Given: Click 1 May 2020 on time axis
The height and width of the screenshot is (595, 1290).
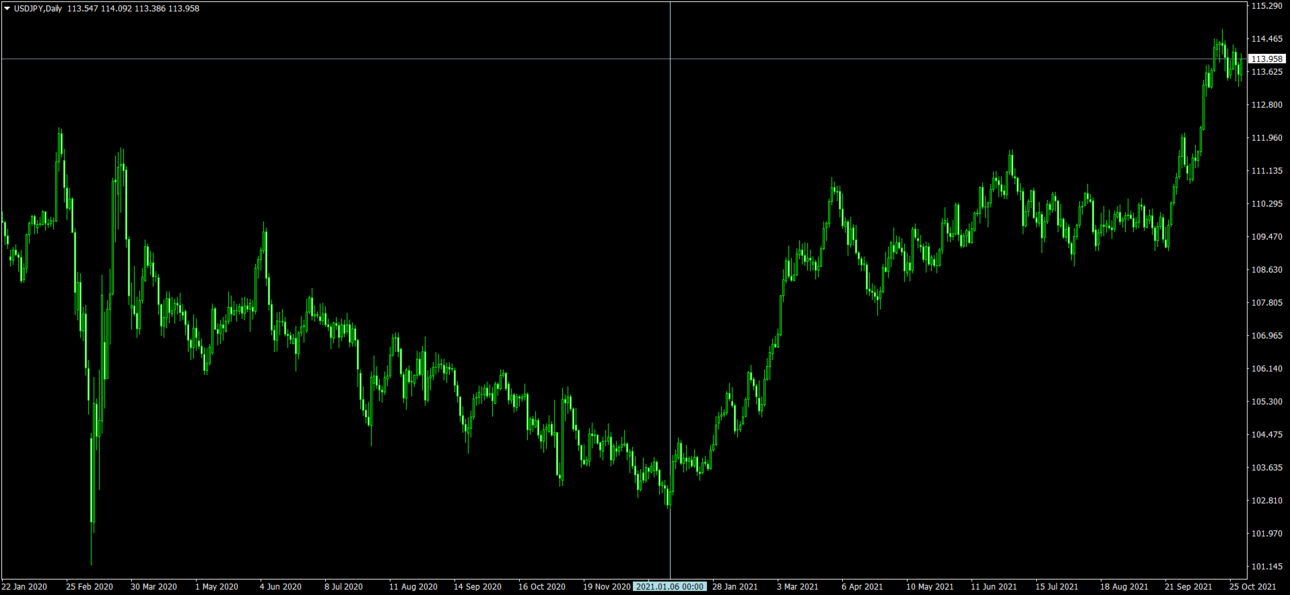Looking at the screenshot, I should pyautogui.click(x=217, y=587).
